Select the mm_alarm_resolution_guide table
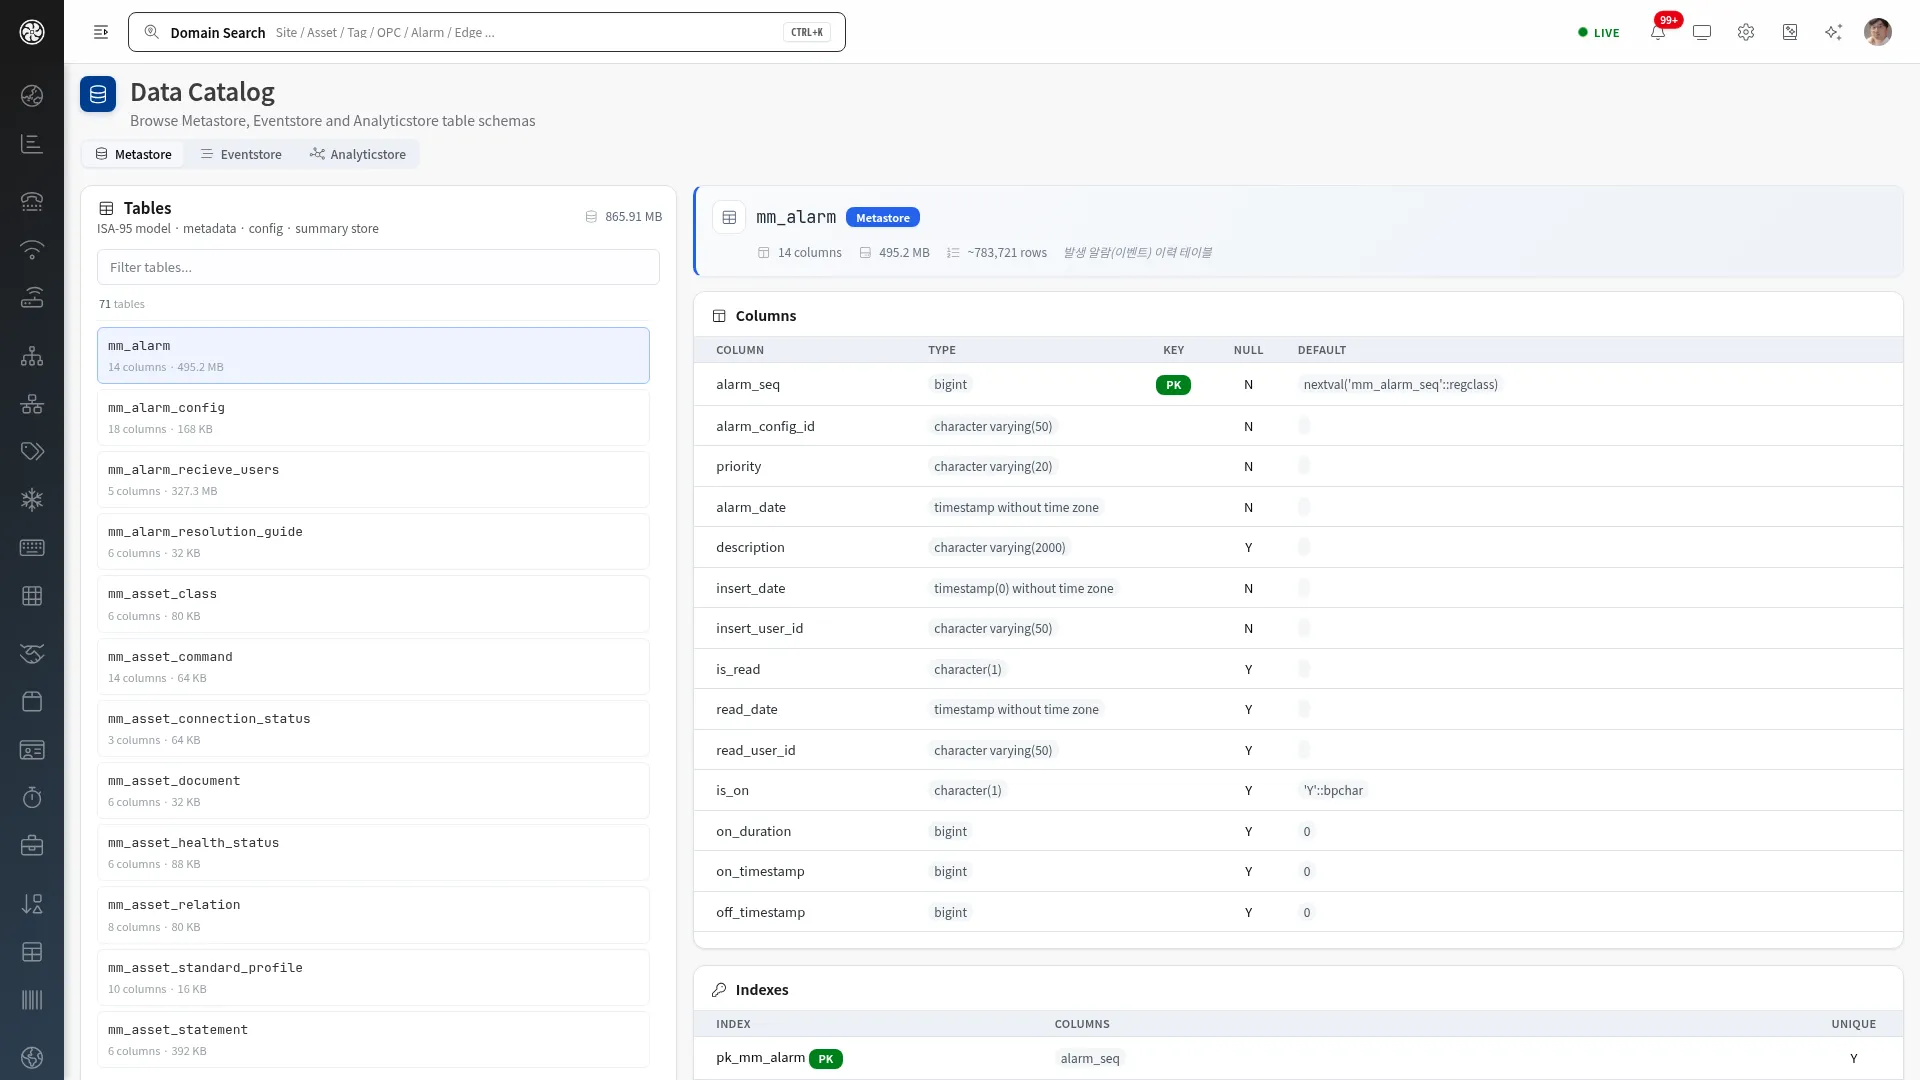The width and height of the screenshot is (1920, 1080). [x=373, y=541]
